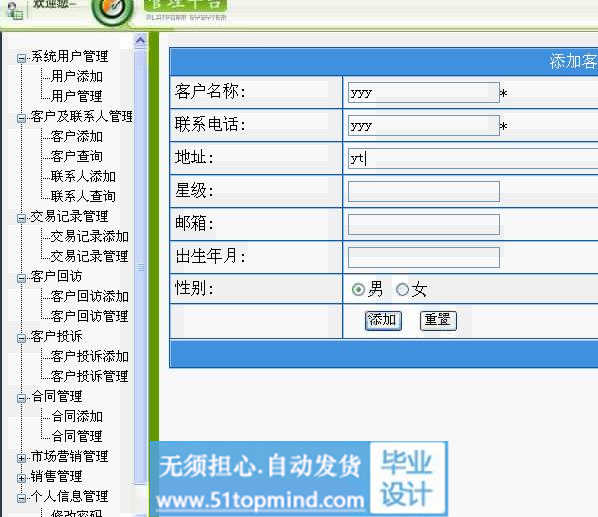
Task: Collapse the 客户及联系人管理 tree node
Action: (21, 118)
